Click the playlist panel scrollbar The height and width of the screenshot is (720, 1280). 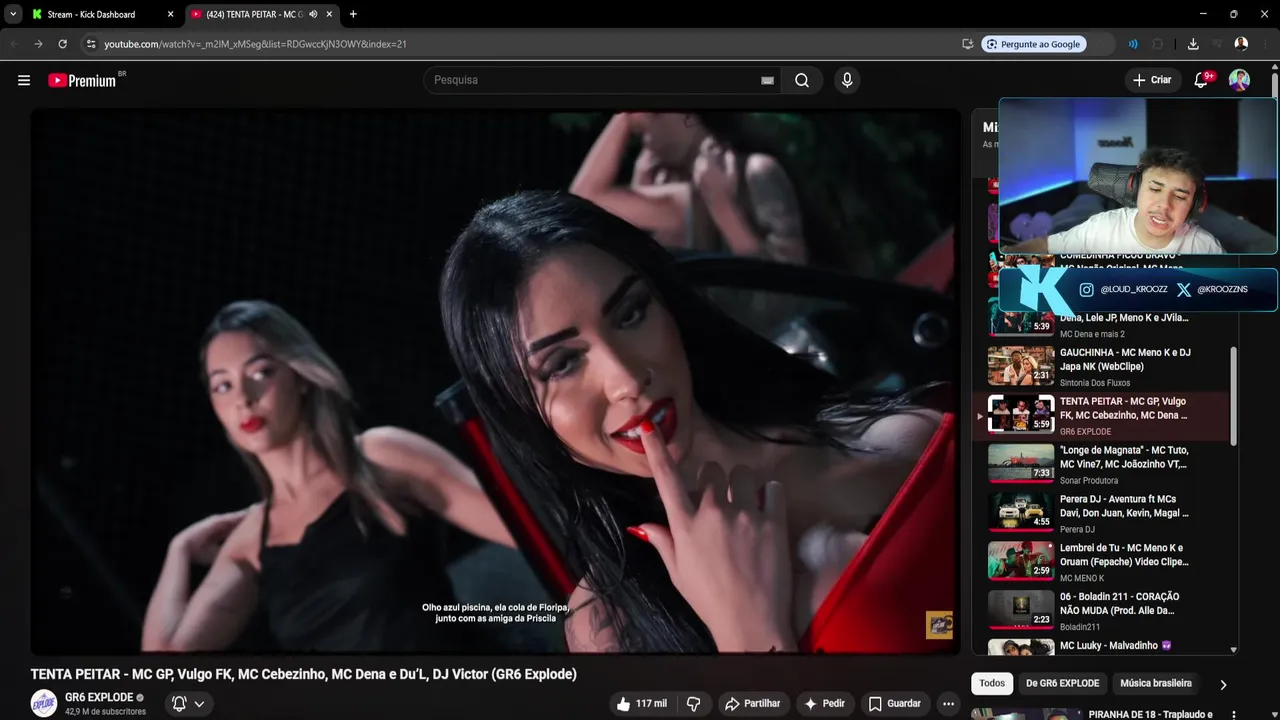pyautogui.click(x=1233, y=397)
